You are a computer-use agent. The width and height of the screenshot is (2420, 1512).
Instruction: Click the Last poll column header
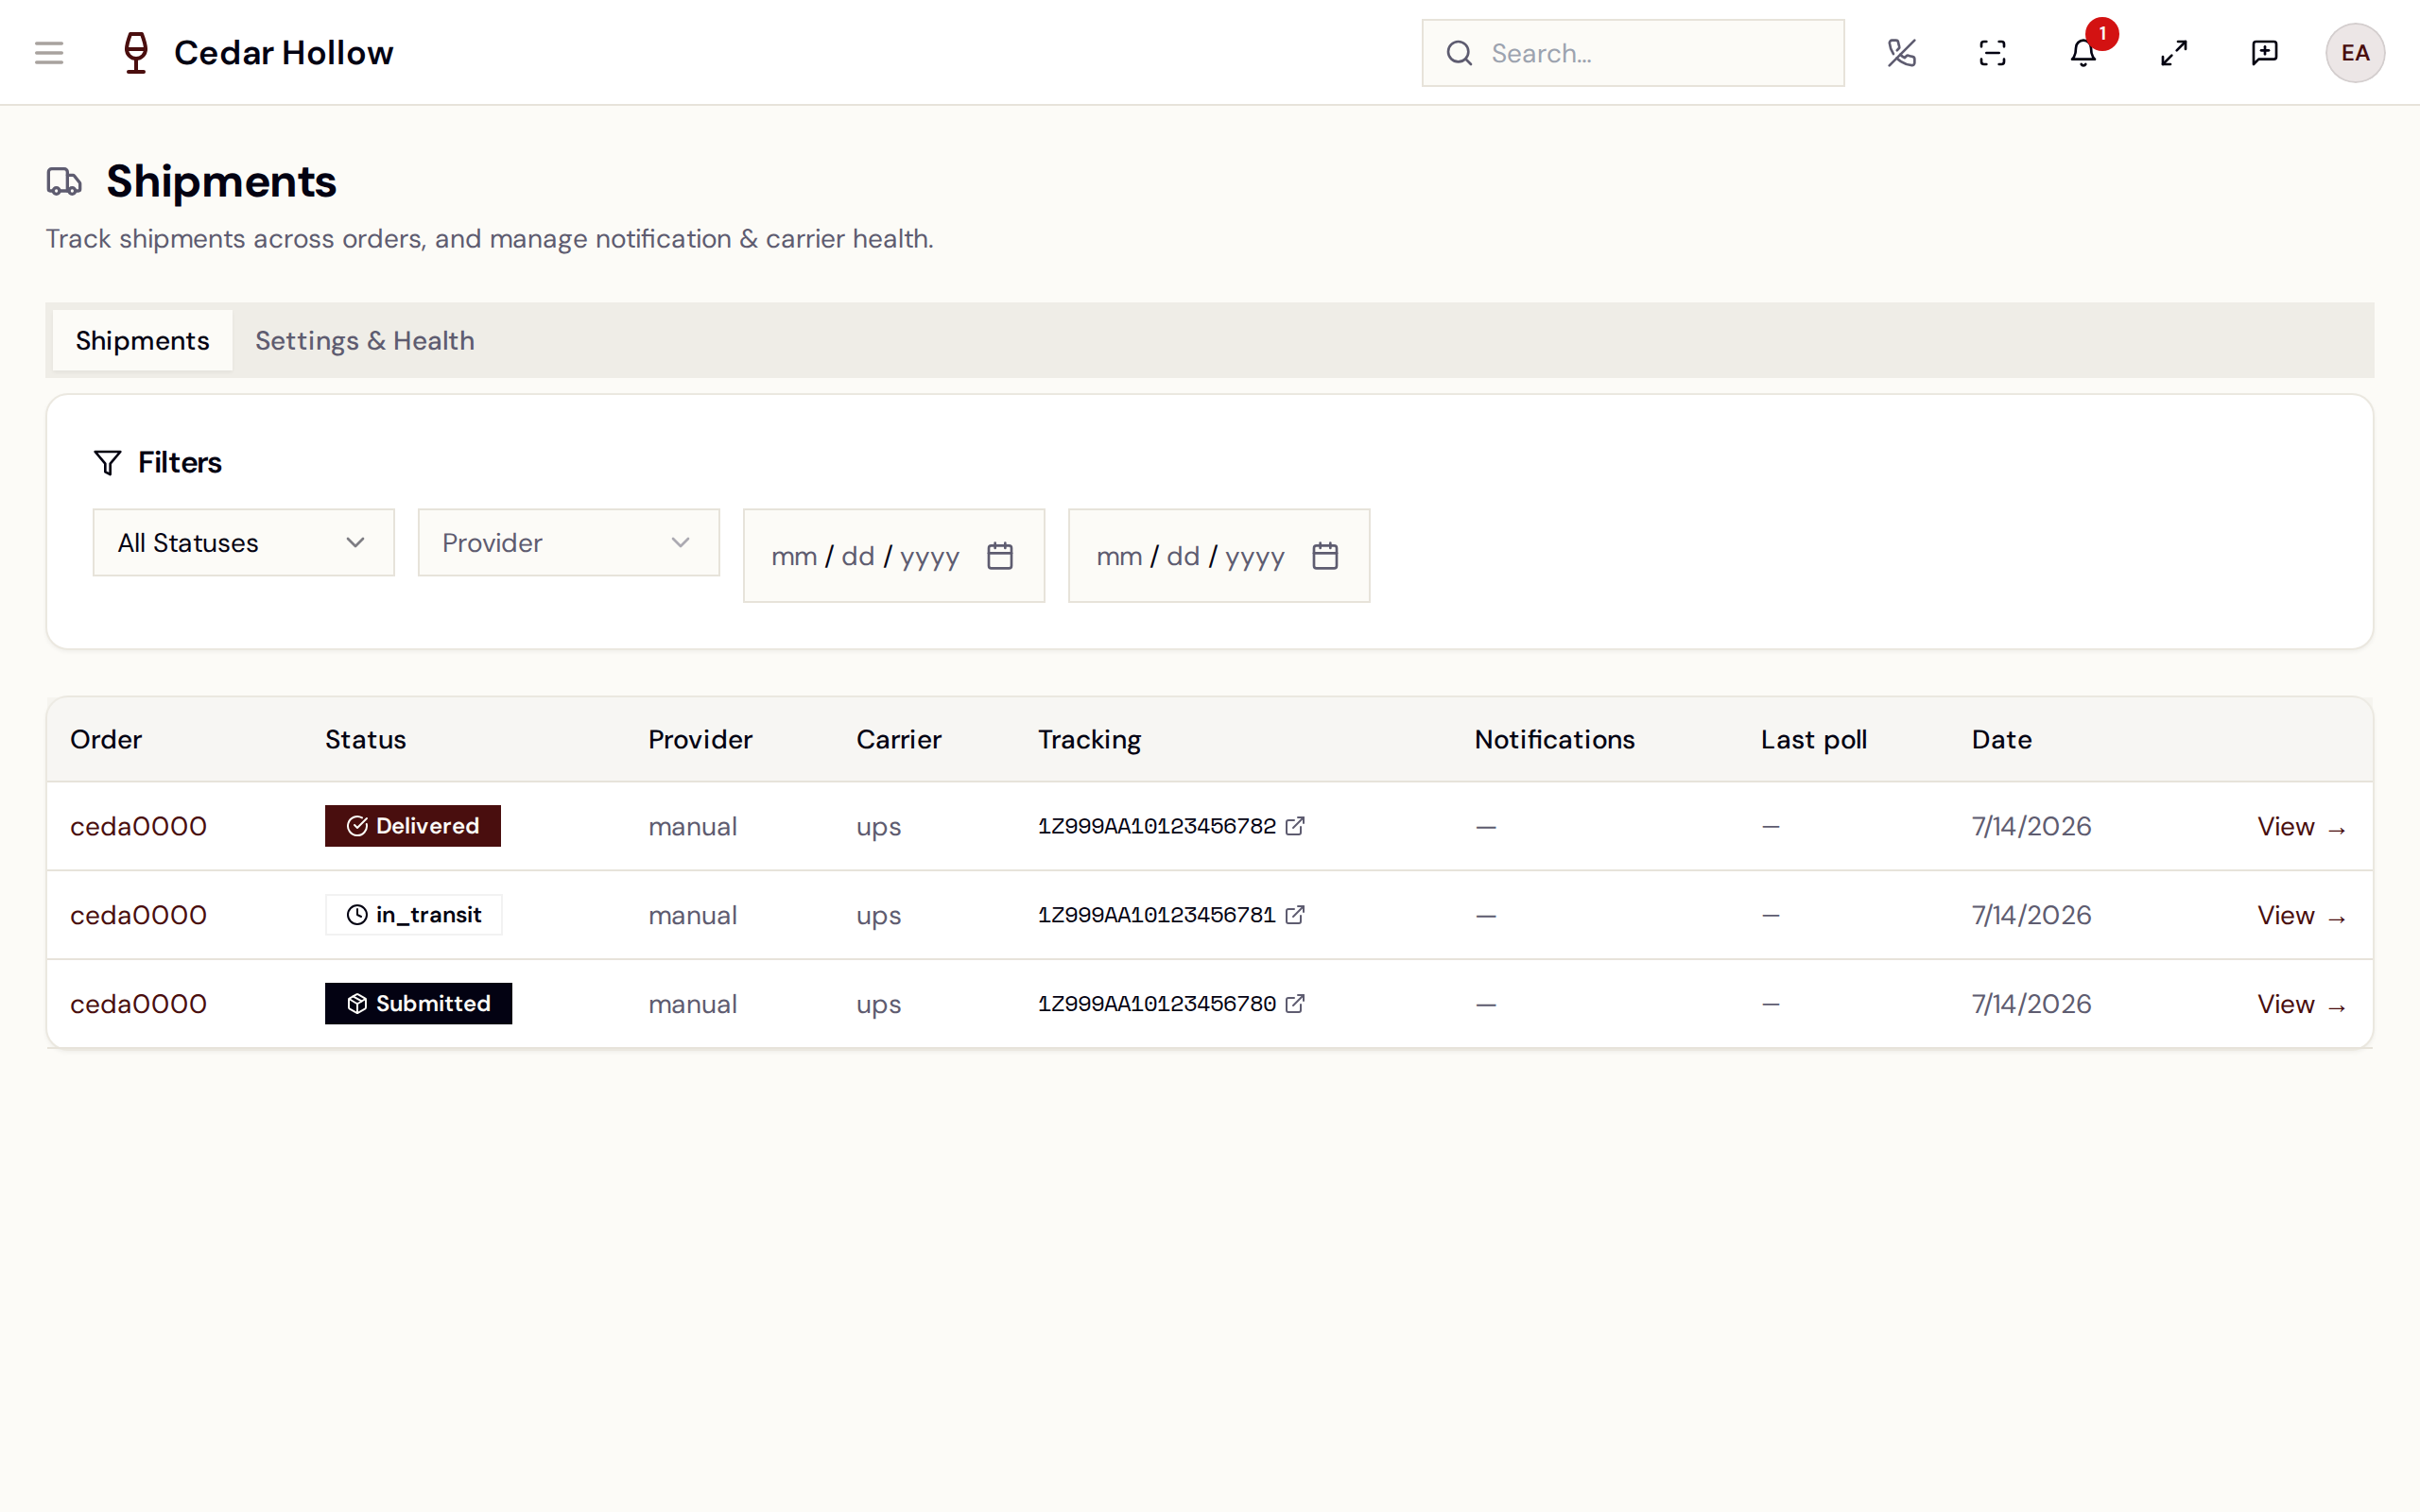[1813, 740]
